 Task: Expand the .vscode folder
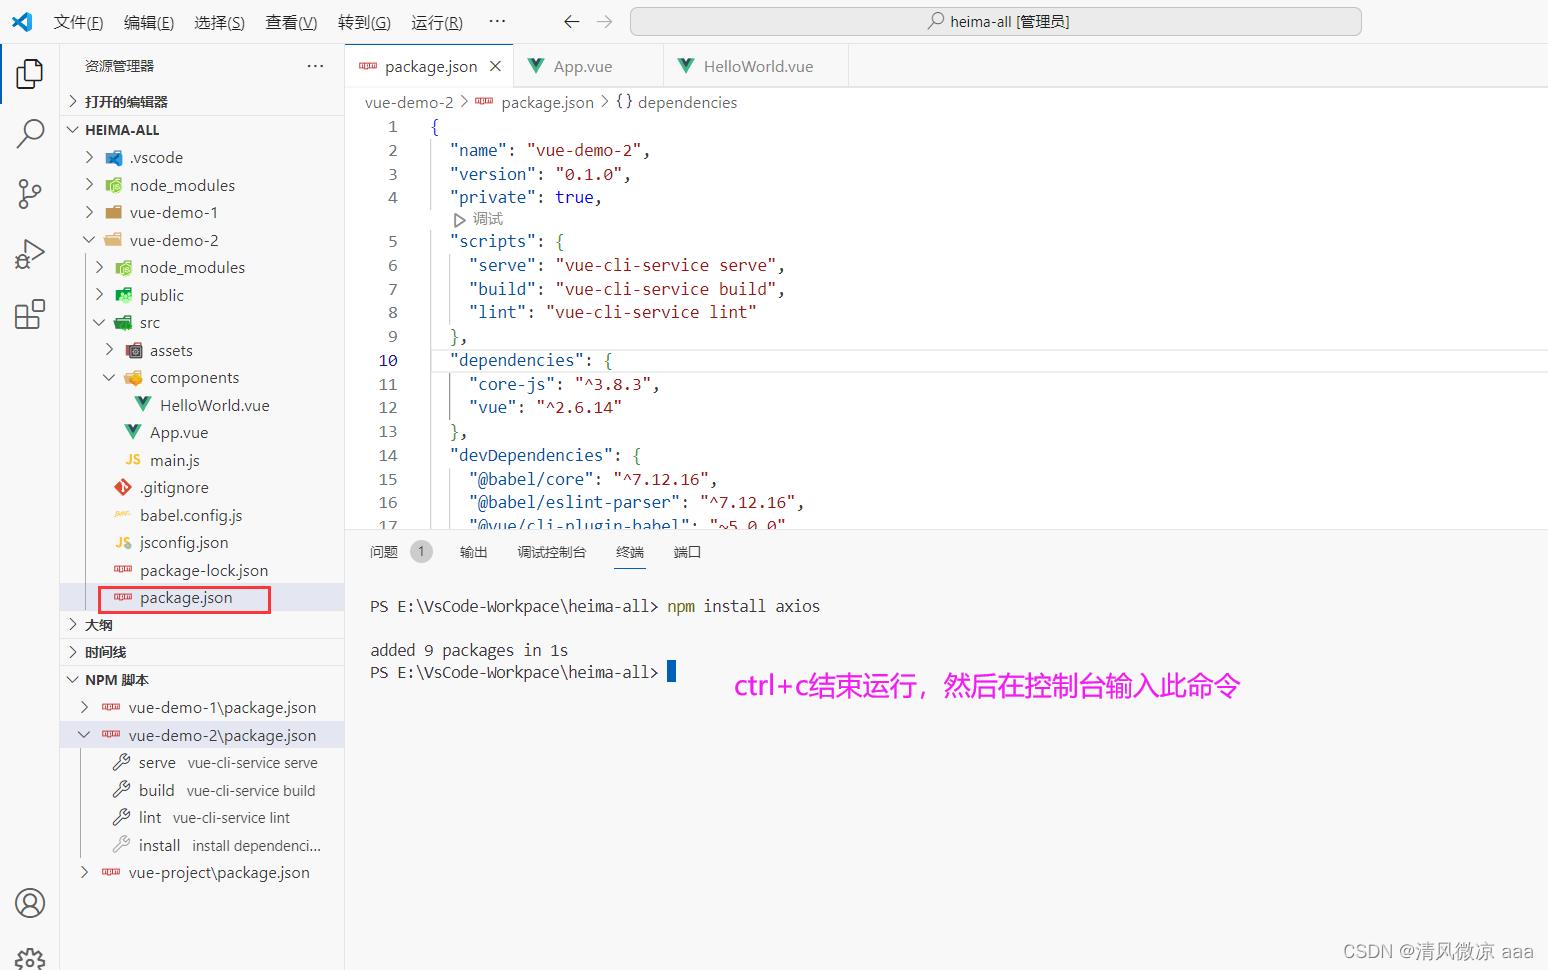[89, 157]
